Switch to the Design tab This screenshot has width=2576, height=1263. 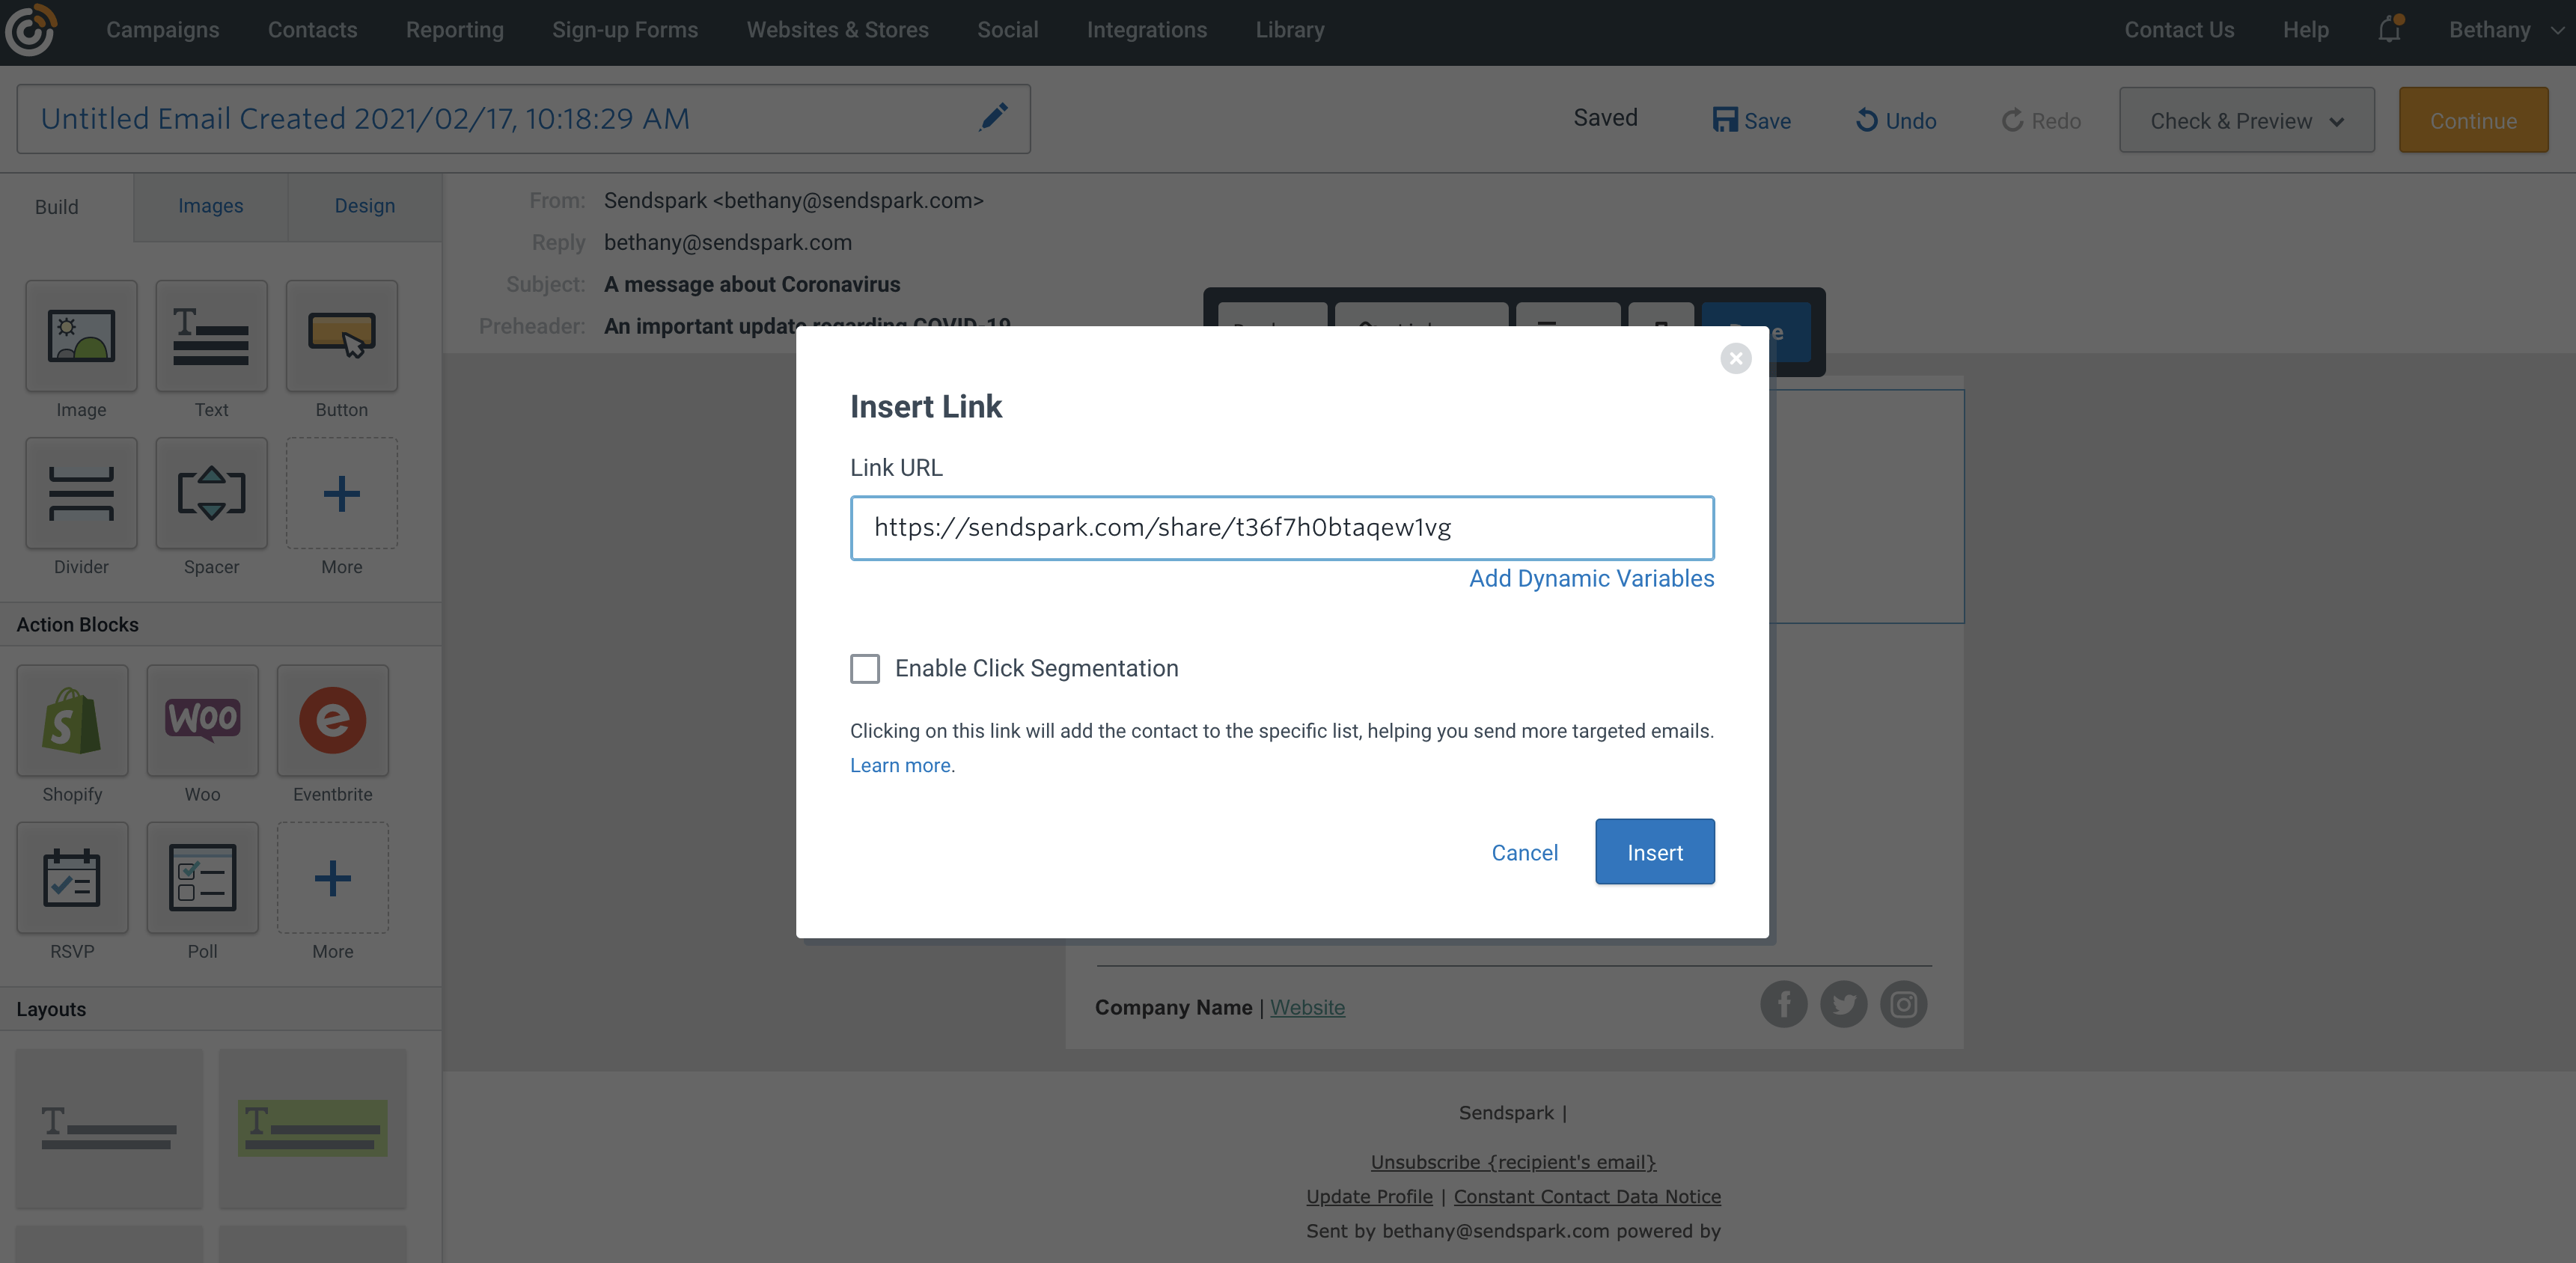pos(365,206)
